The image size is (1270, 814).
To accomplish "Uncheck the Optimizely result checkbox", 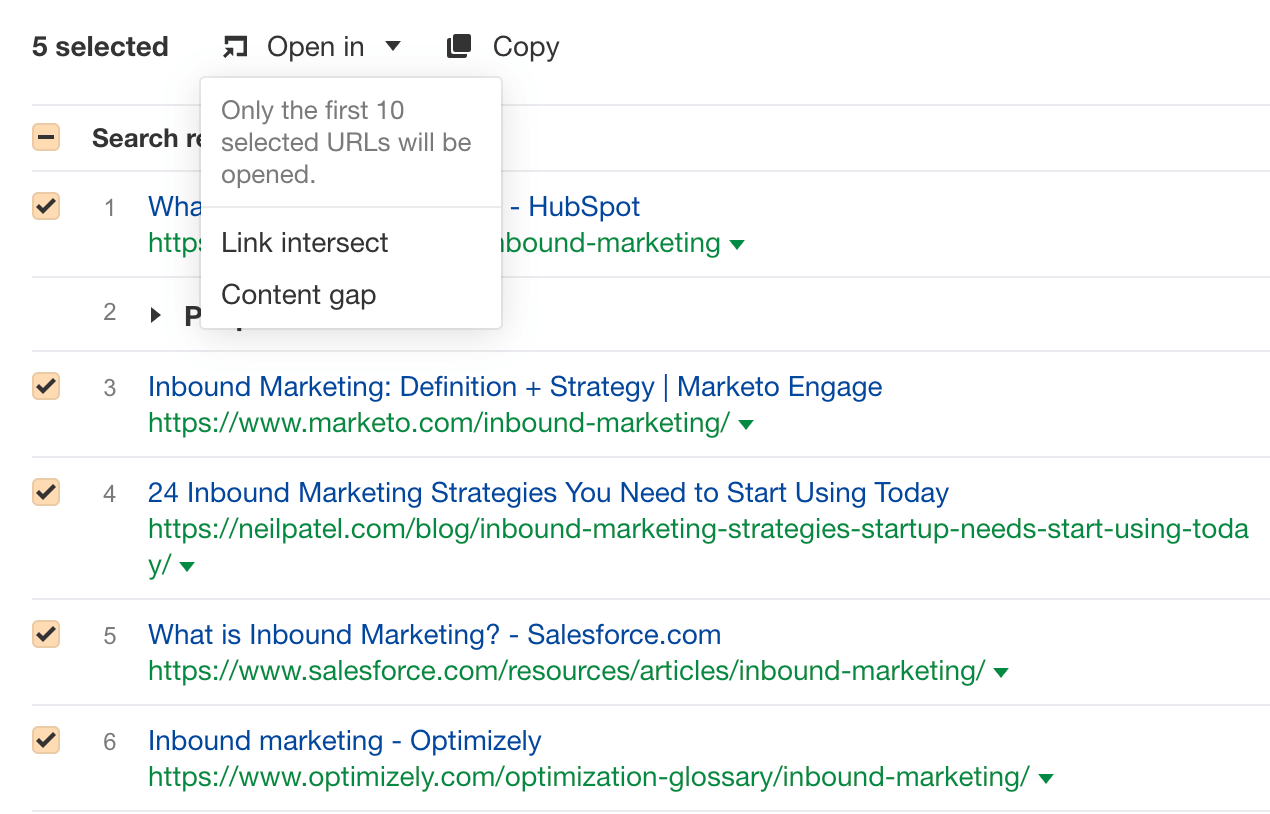I will pyautogui.click(x=45, y=740).
